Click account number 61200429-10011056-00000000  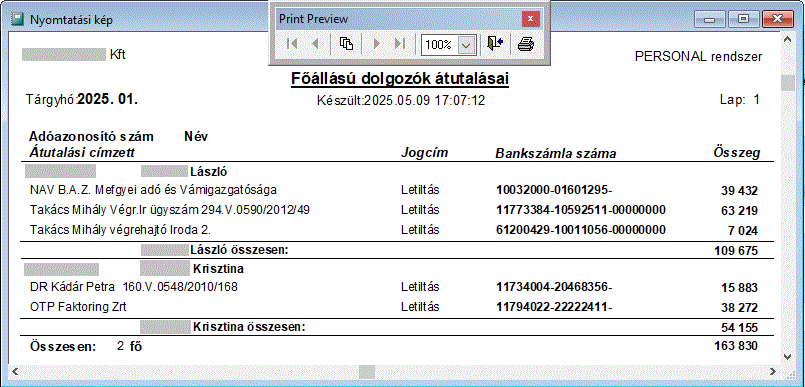point(581,229)
